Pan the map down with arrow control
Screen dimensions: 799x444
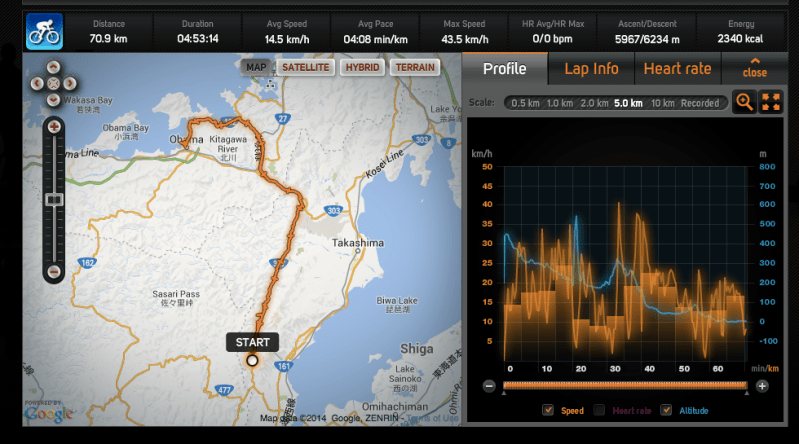[x=54, y=99]
